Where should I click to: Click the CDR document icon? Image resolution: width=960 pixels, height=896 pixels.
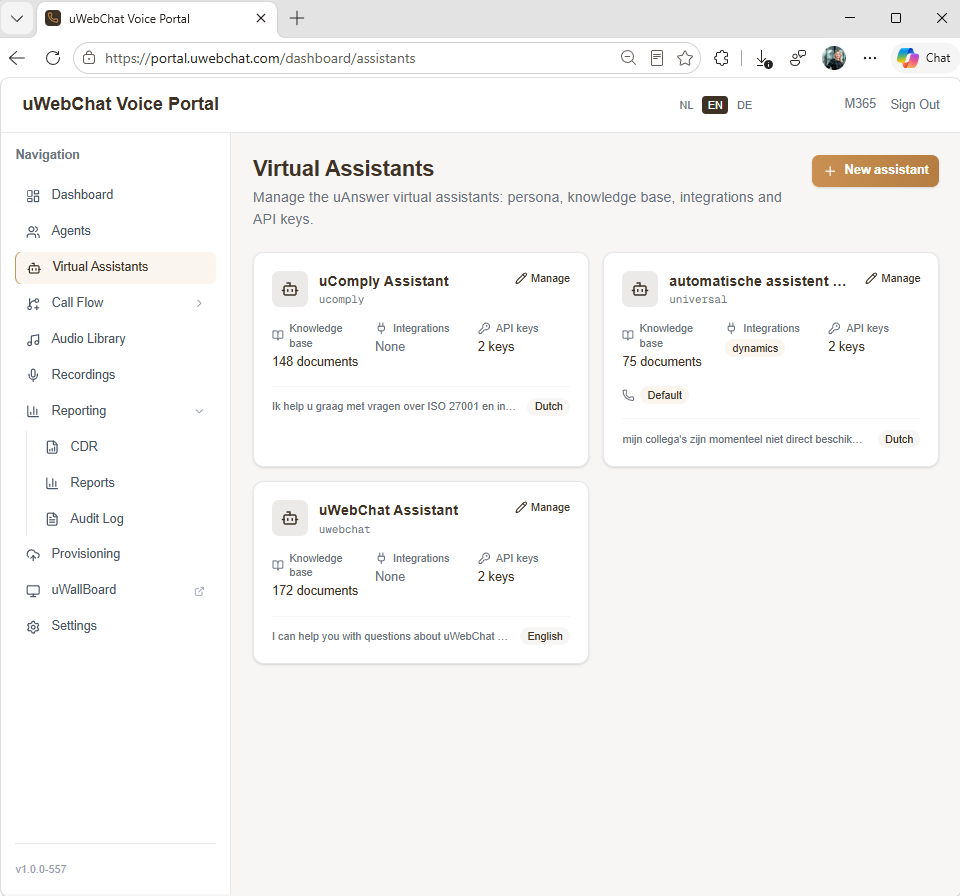click(x=52, y=447)
